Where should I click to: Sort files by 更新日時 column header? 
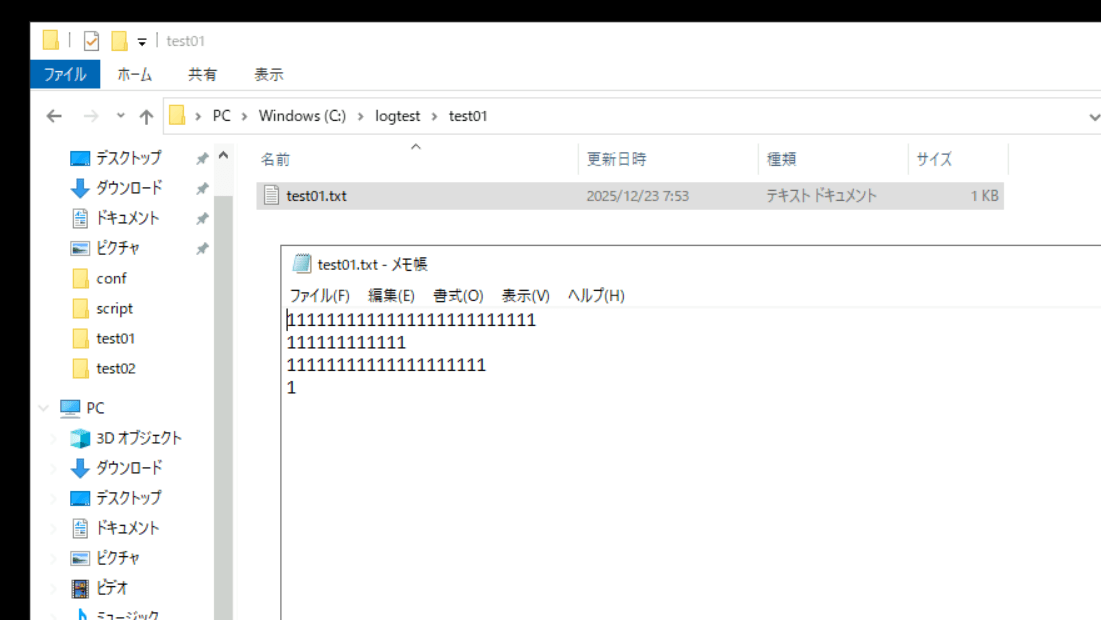pyautogui.click(x=616, y=159)
